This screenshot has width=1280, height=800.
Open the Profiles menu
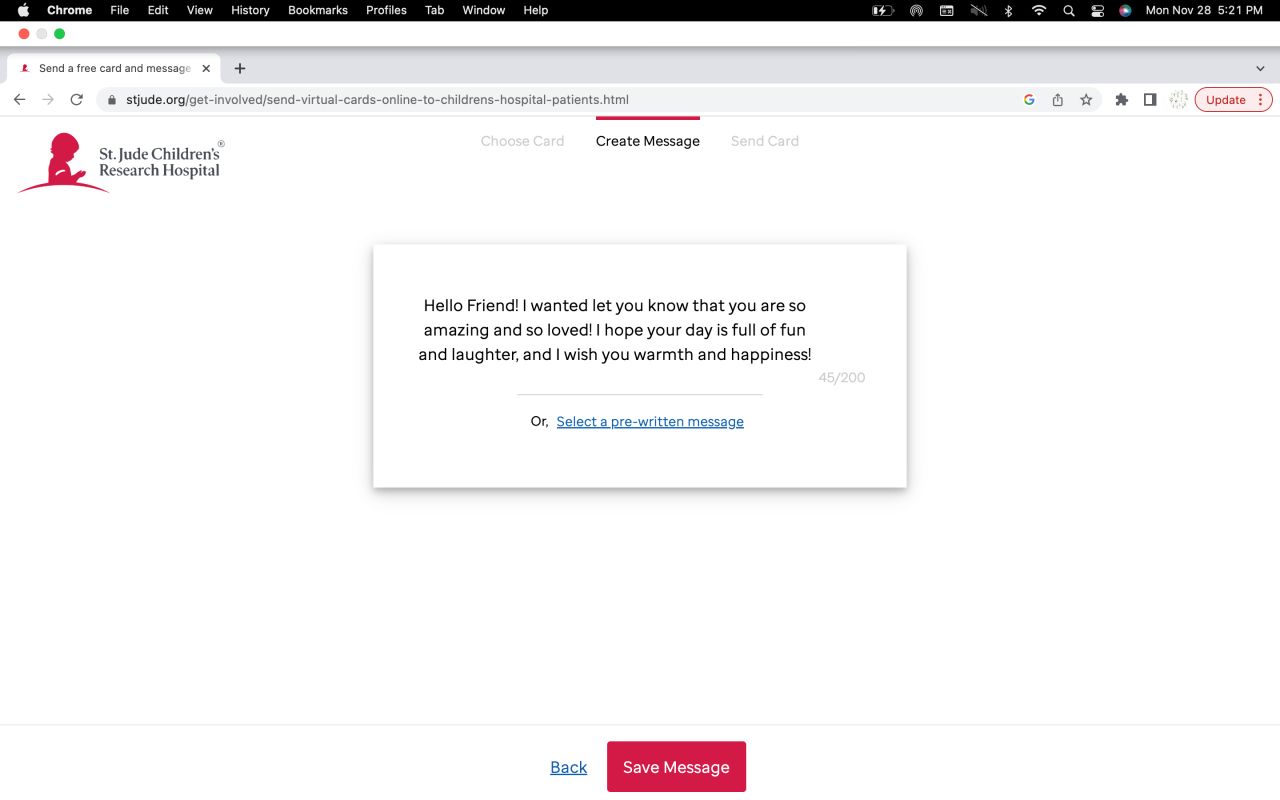coord(386,10)
